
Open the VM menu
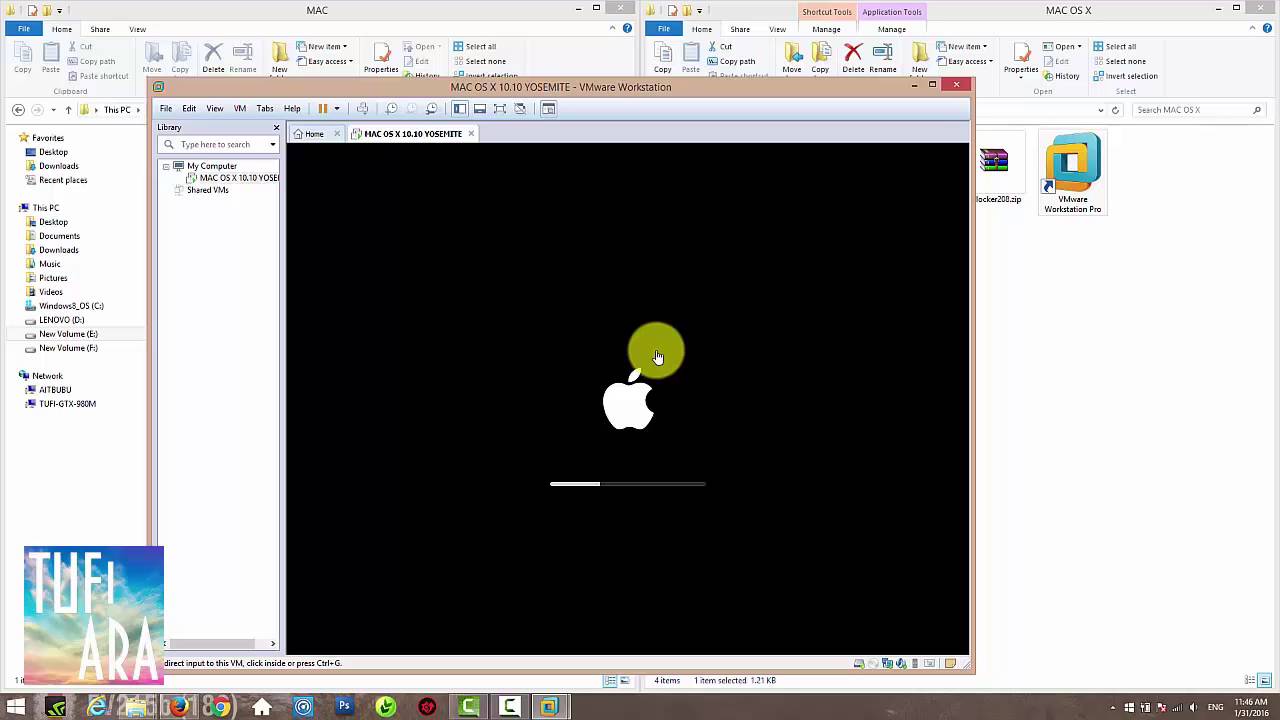240,108
